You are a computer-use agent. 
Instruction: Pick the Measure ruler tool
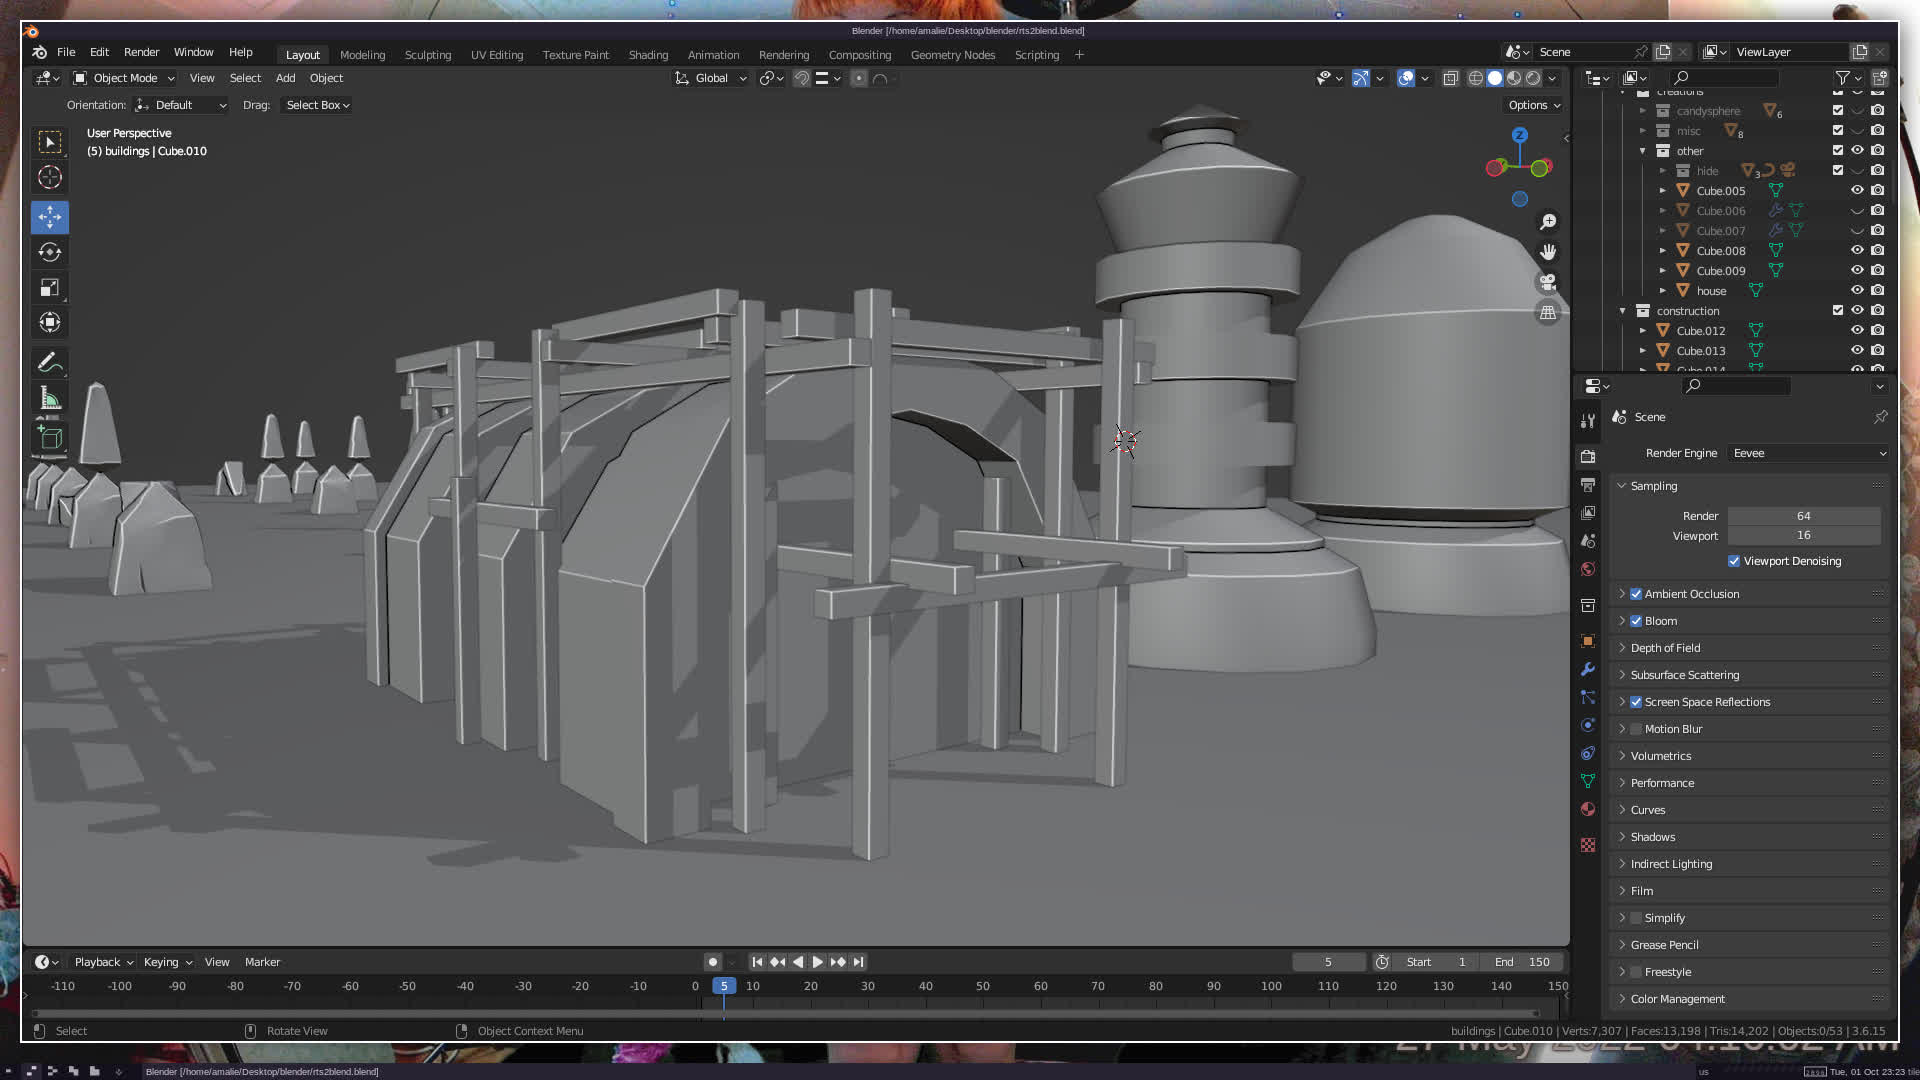(x=49, y=399)
